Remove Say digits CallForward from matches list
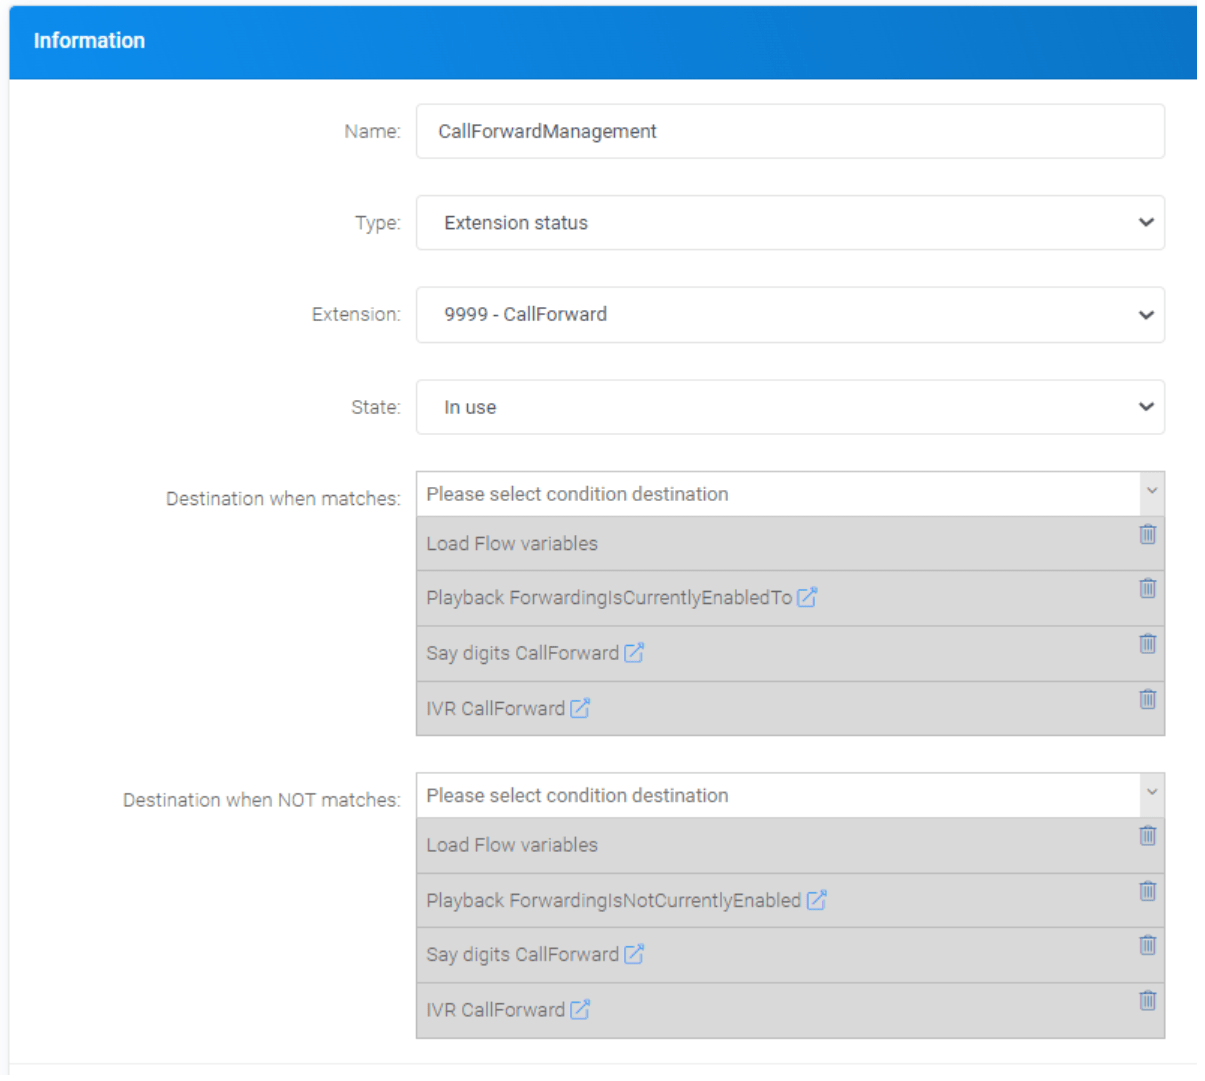The height and width of the screenshot is (1081, 1205). pos(1147,643)
